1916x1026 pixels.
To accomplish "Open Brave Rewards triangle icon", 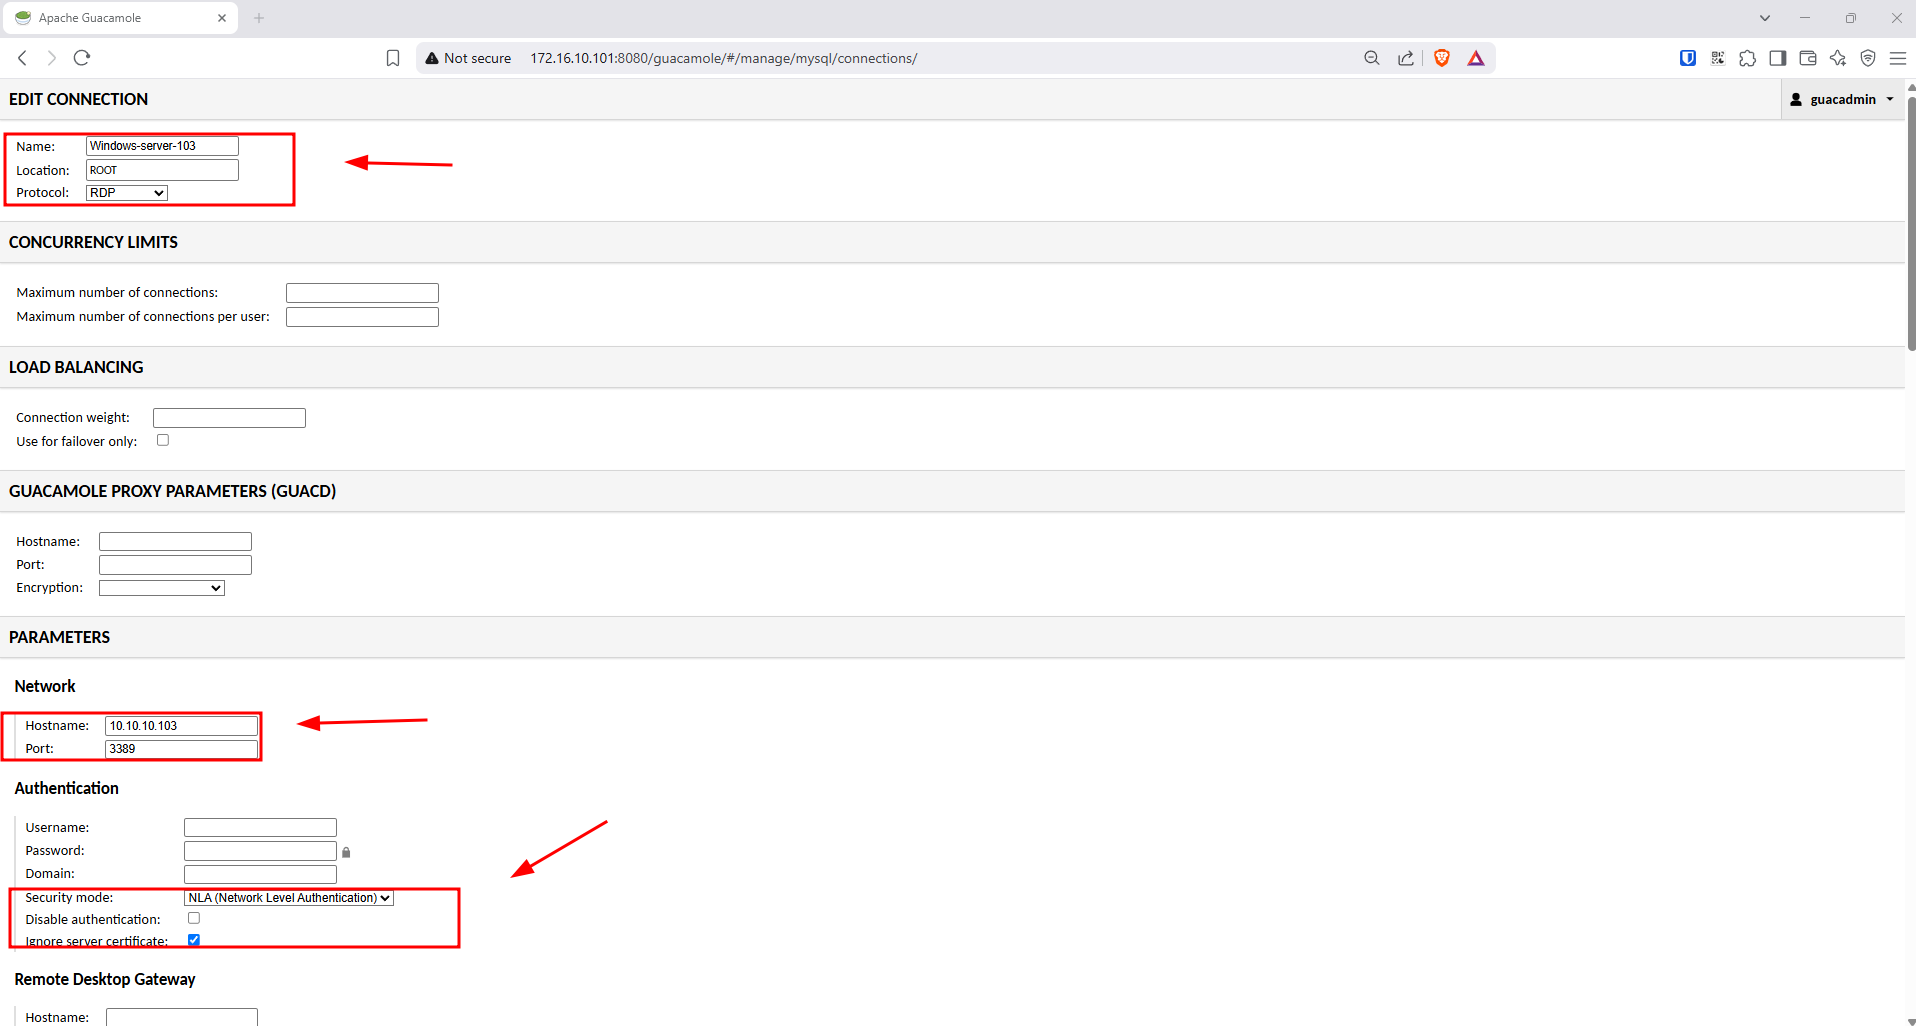I will pos(1476,58).
